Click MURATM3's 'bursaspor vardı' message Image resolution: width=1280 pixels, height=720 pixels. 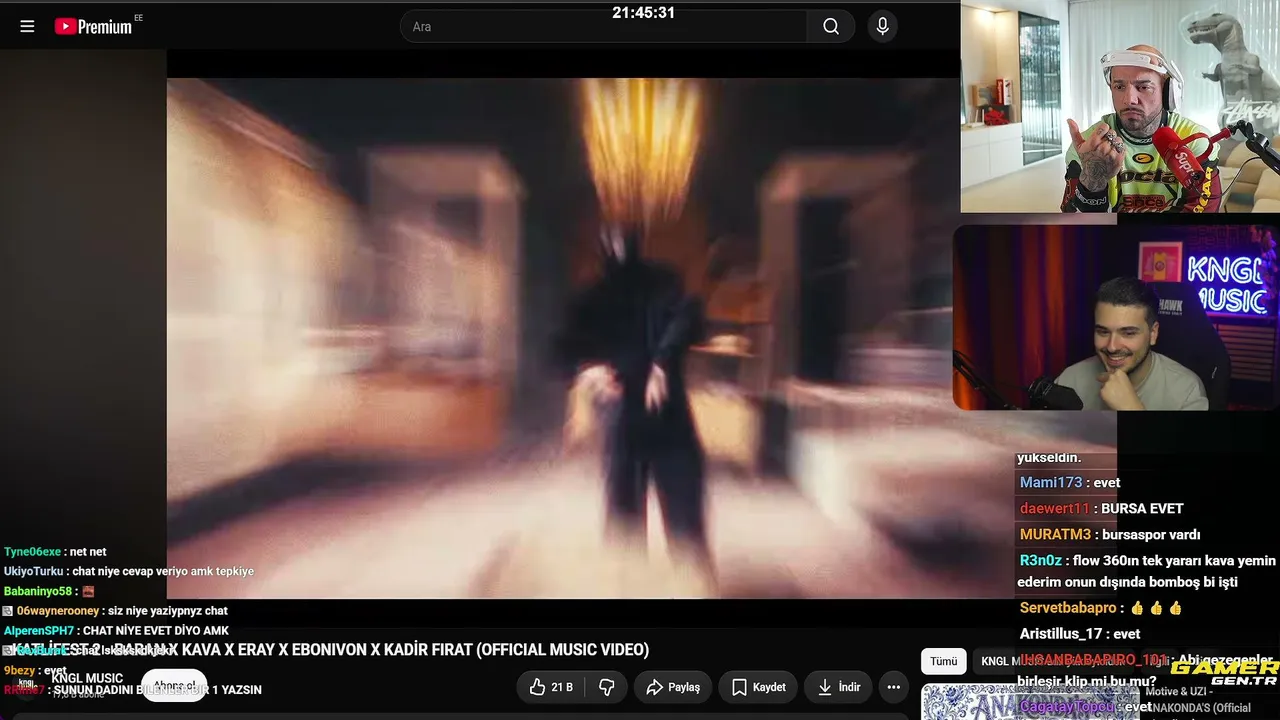tap(1109, 535)
